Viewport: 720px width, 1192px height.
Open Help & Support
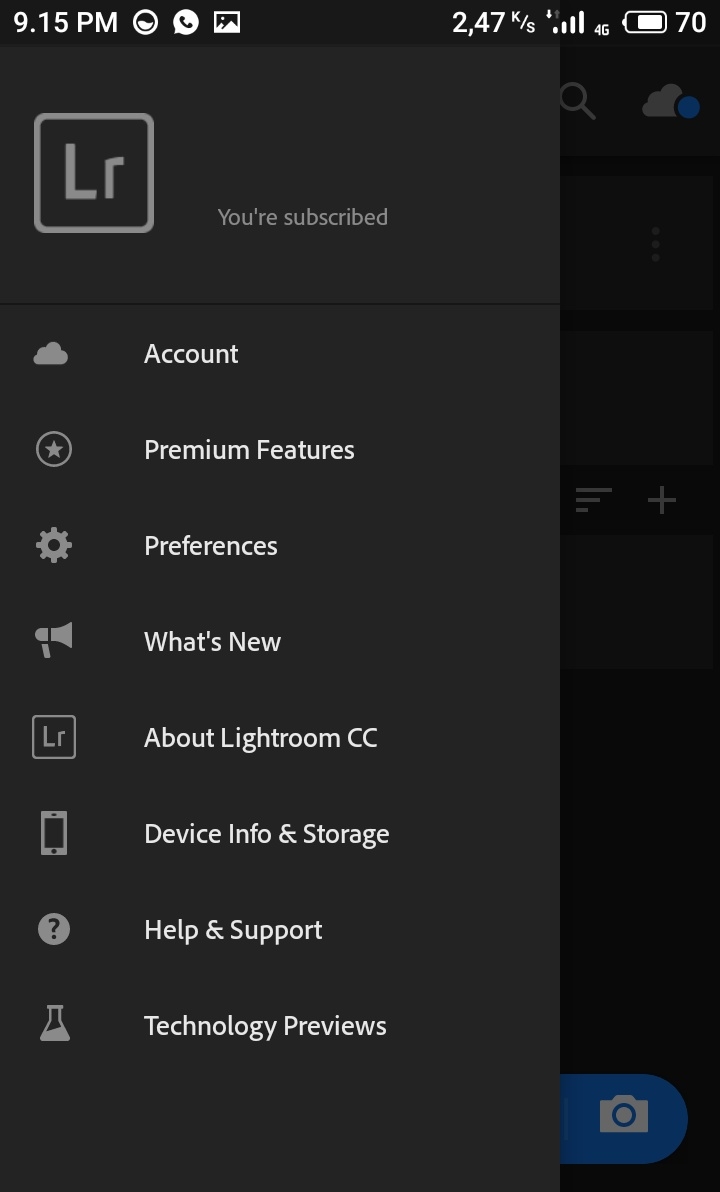tap(280, 929)
